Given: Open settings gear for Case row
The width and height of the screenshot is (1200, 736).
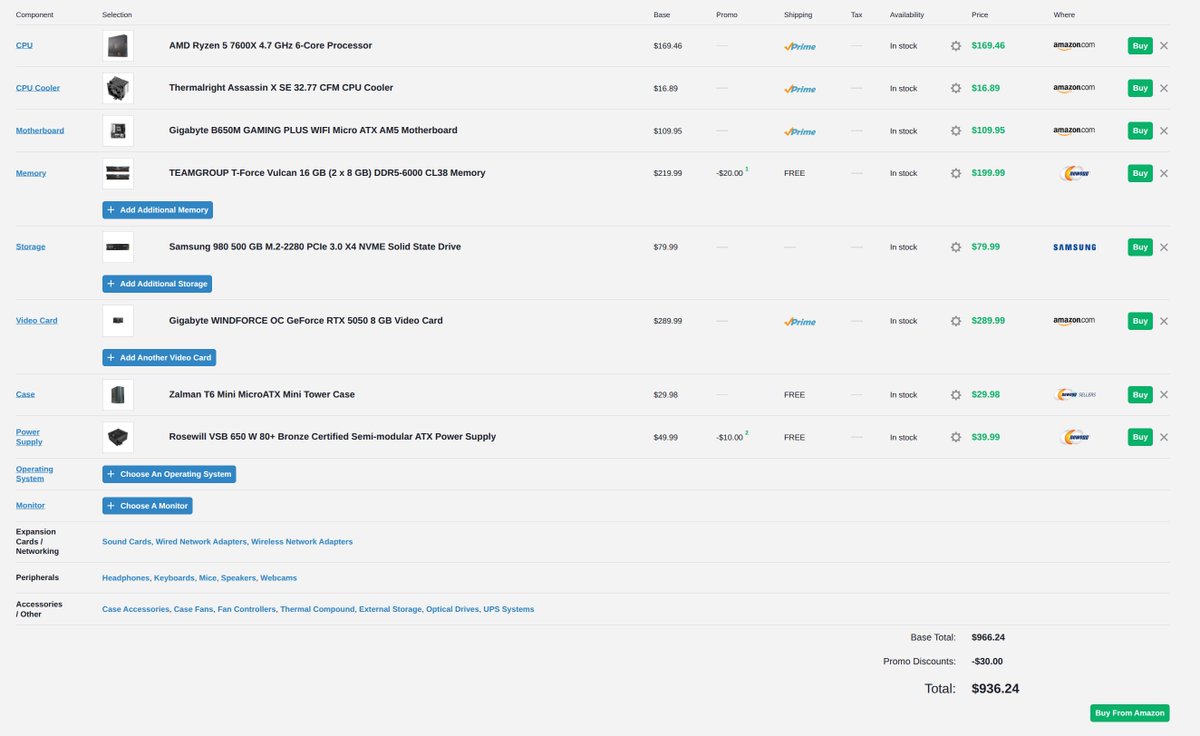Looking at the screenshot, I should click(956, 395).
